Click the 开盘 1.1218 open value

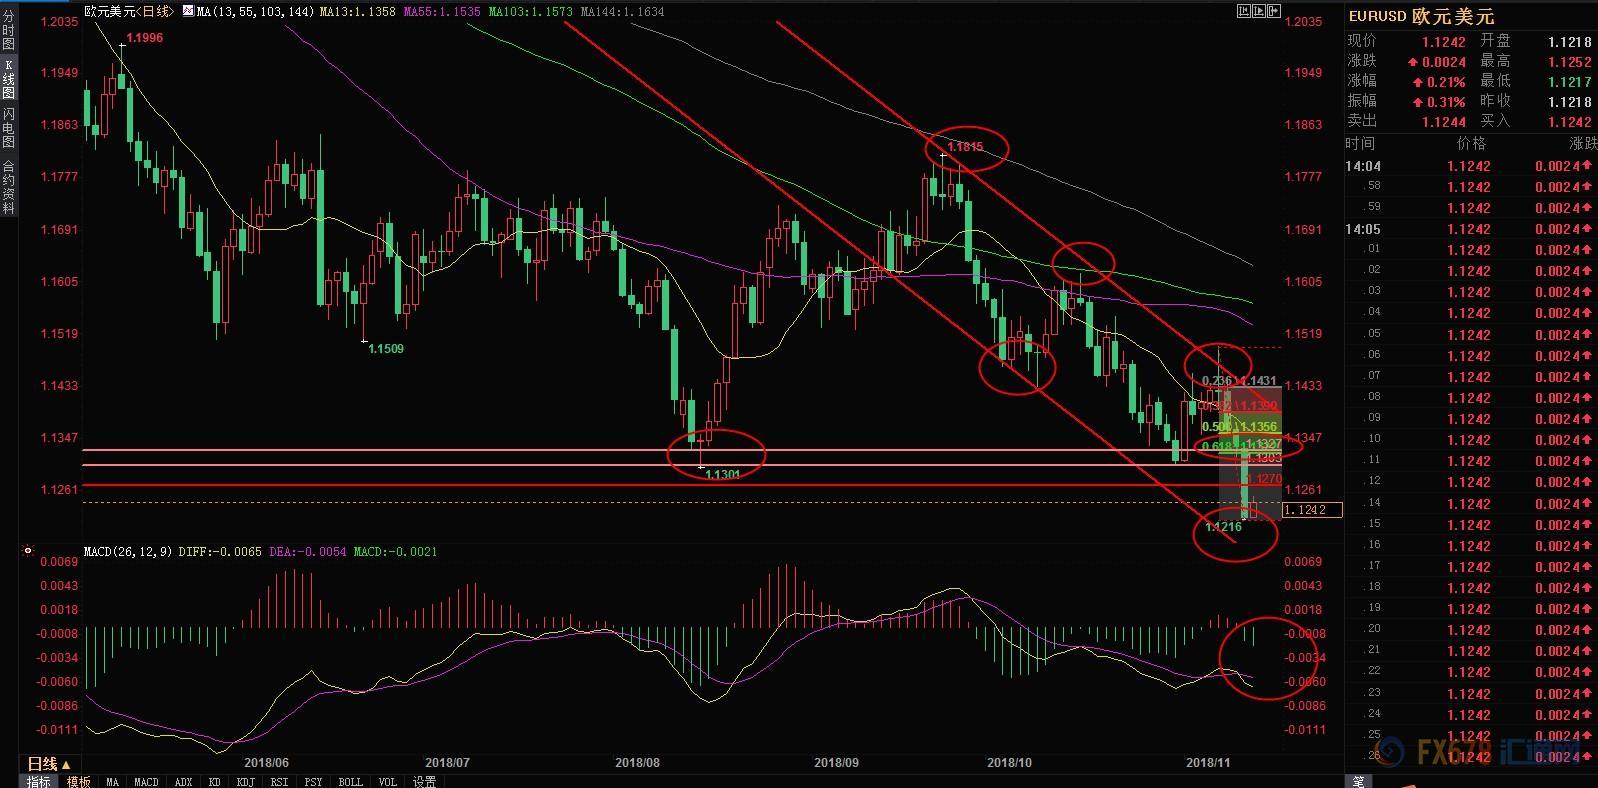pos(1570,42)
